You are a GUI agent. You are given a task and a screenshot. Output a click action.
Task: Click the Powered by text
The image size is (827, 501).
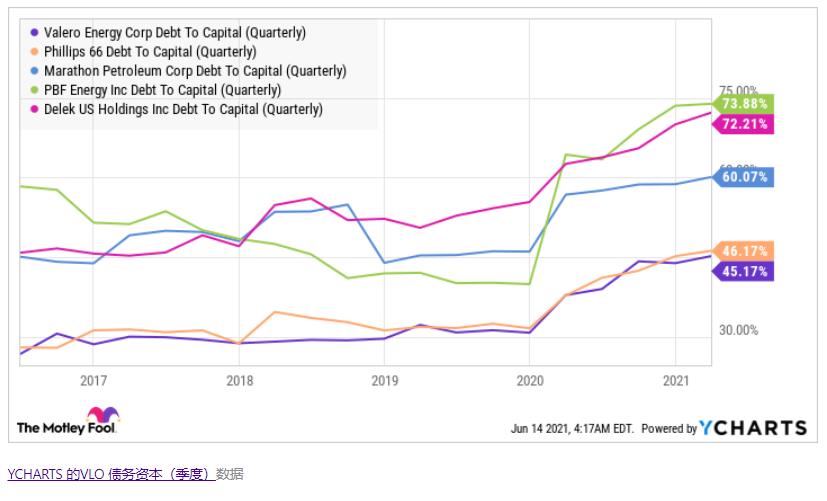[x=669, y=429]
